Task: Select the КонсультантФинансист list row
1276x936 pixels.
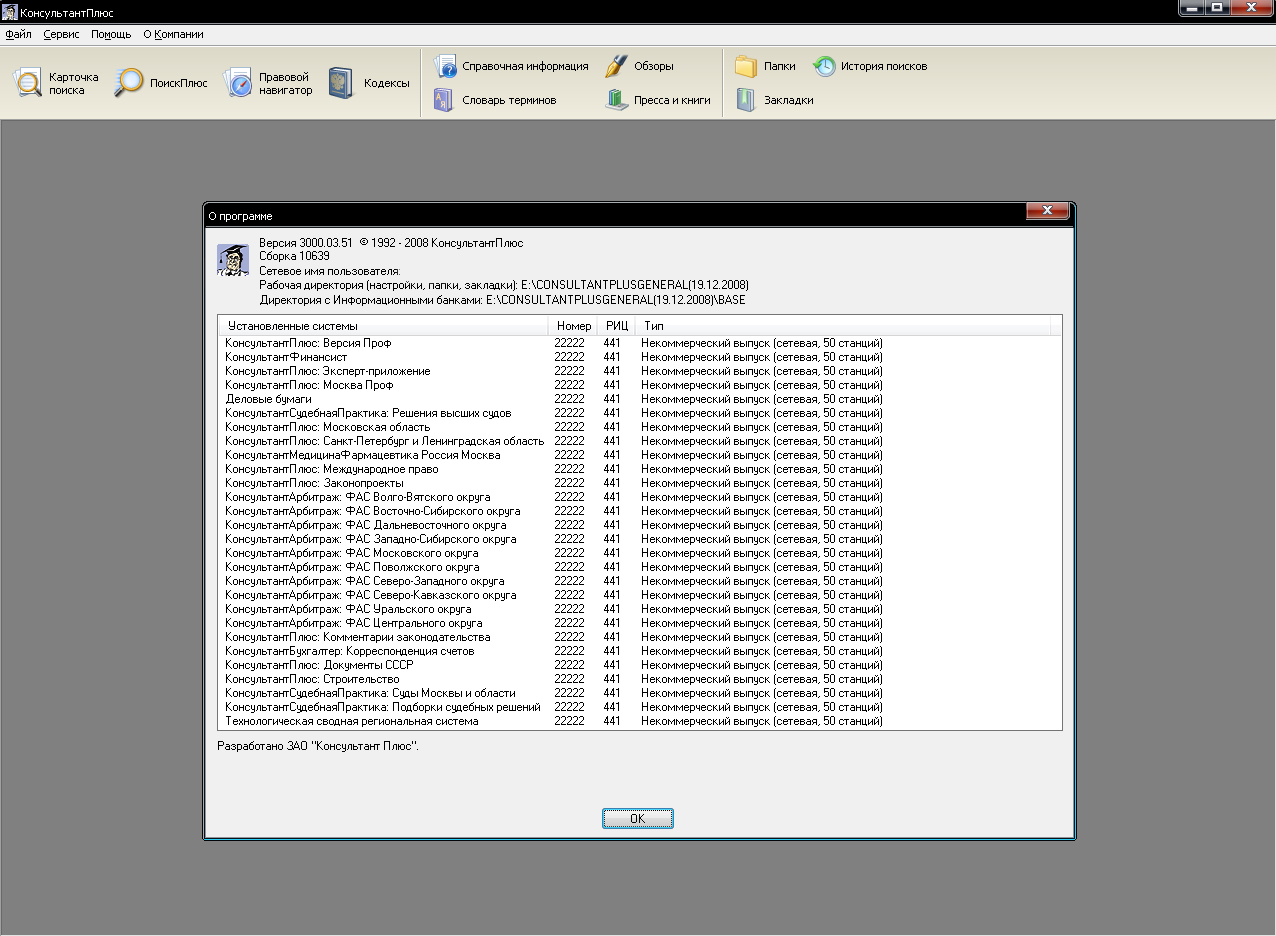Action: tap(286, 357)
